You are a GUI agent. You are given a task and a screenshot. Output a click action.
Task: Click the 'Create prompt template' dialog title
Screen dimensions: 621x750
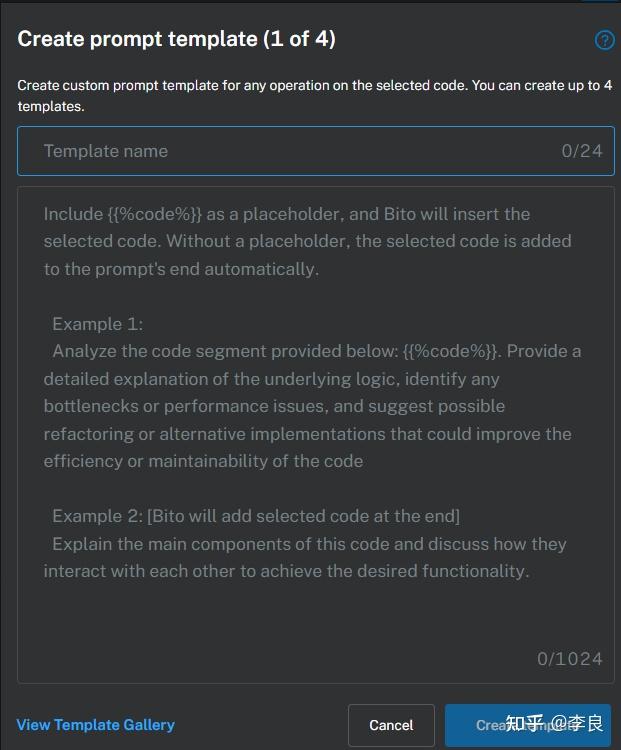click(x=138, y=39)
